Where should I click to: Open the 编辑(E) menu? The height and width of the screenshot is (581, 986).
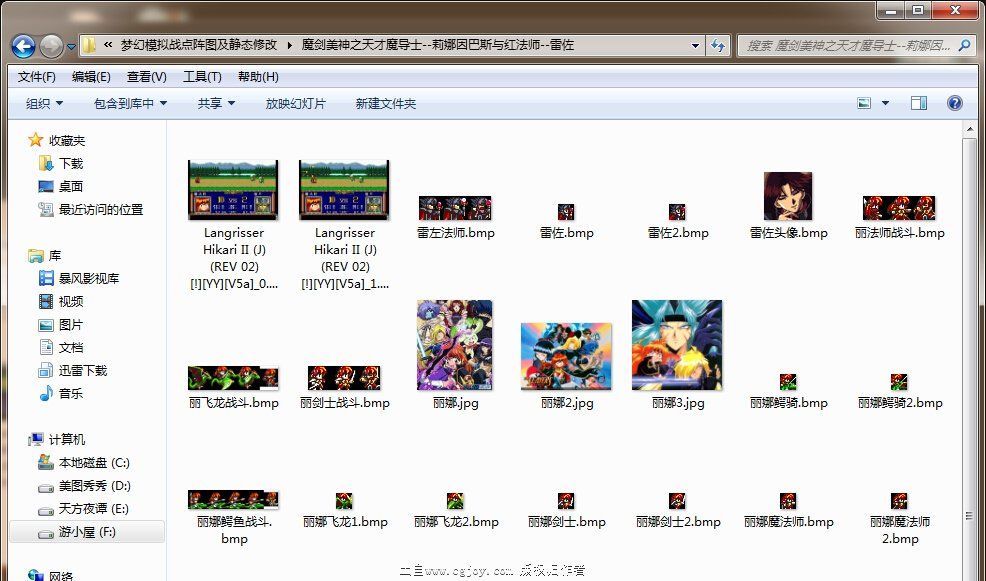[x=91, y=77]
